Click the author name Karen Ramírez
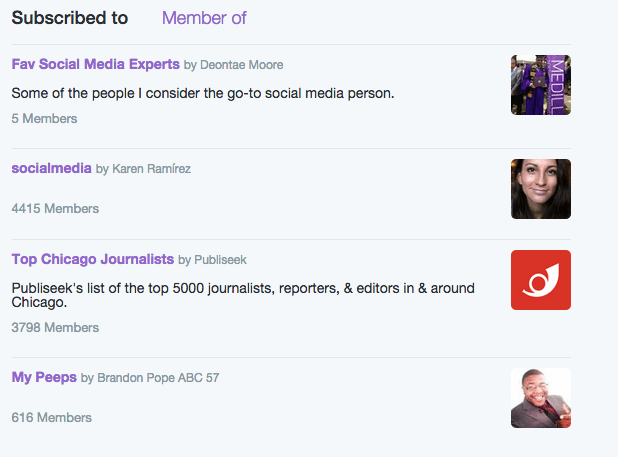The height and width of the screenshot is (457, 618). pos(151,169)
